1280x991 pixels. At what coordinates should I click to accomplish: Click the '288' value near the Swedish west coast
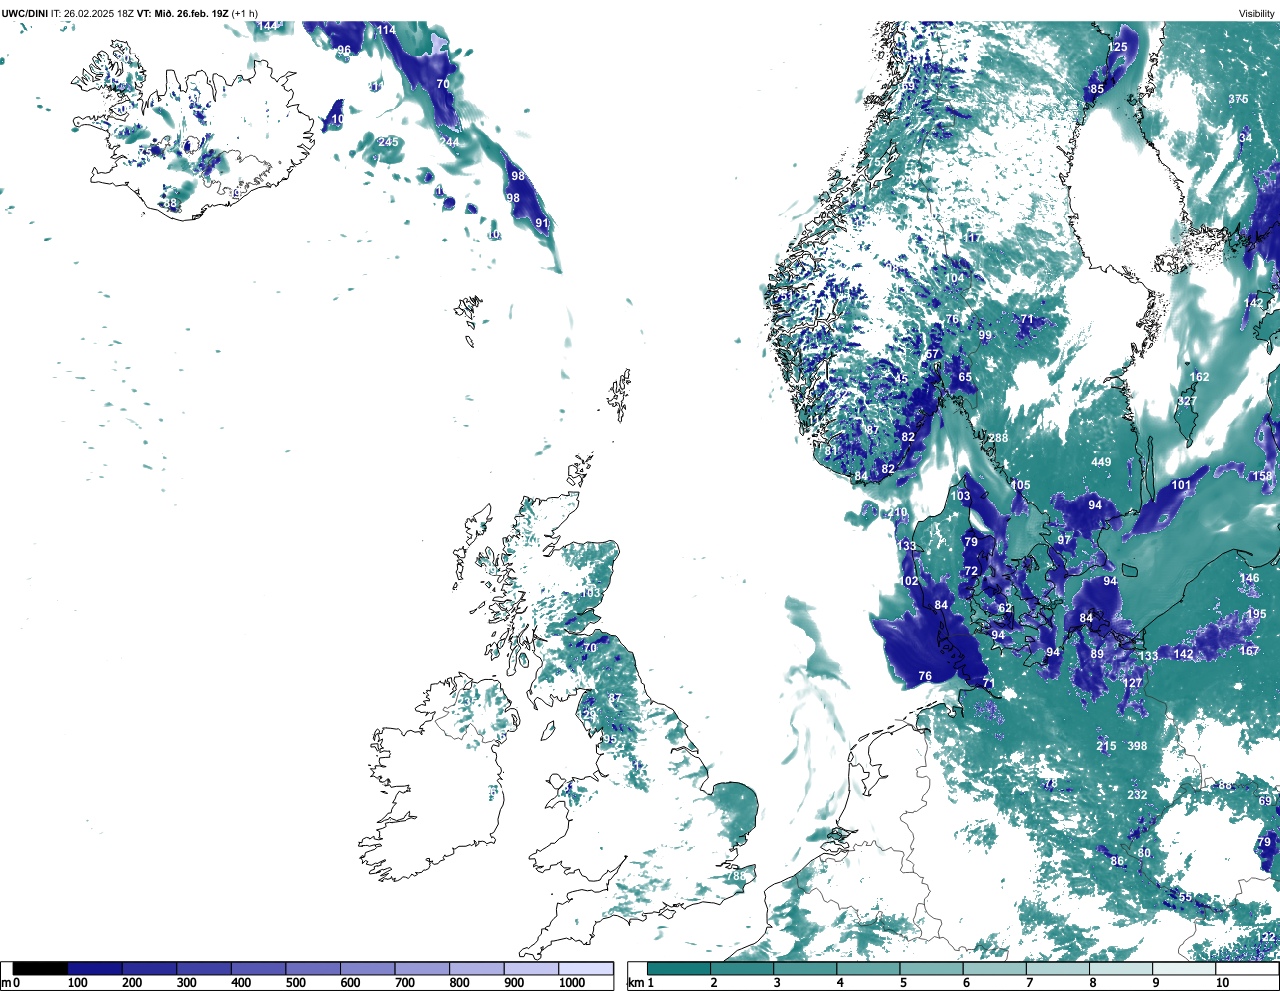pos(998,438)
